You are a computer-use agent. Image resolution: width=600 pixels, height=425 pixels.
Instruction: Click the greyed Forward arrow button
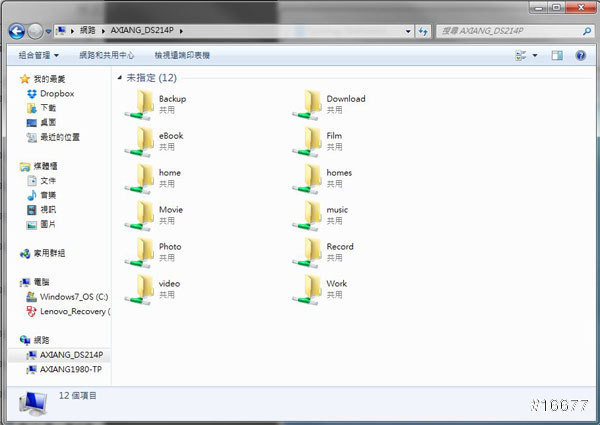35,31
